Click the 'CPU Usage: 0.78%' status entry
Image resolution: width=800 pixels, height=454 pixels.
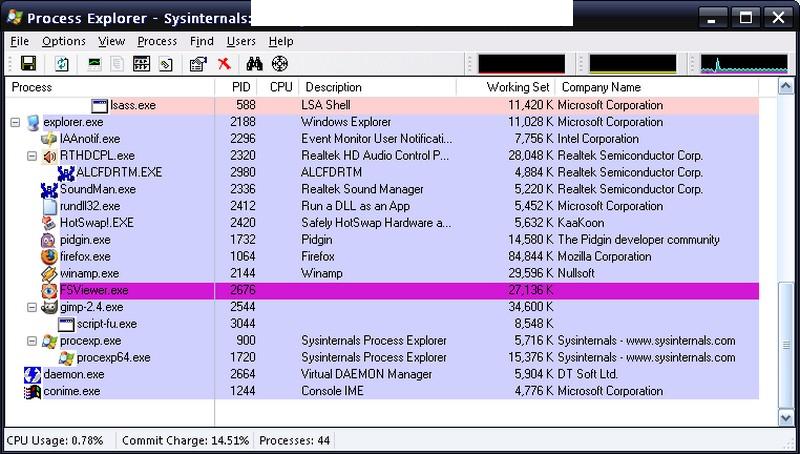(x=55, y=441)
